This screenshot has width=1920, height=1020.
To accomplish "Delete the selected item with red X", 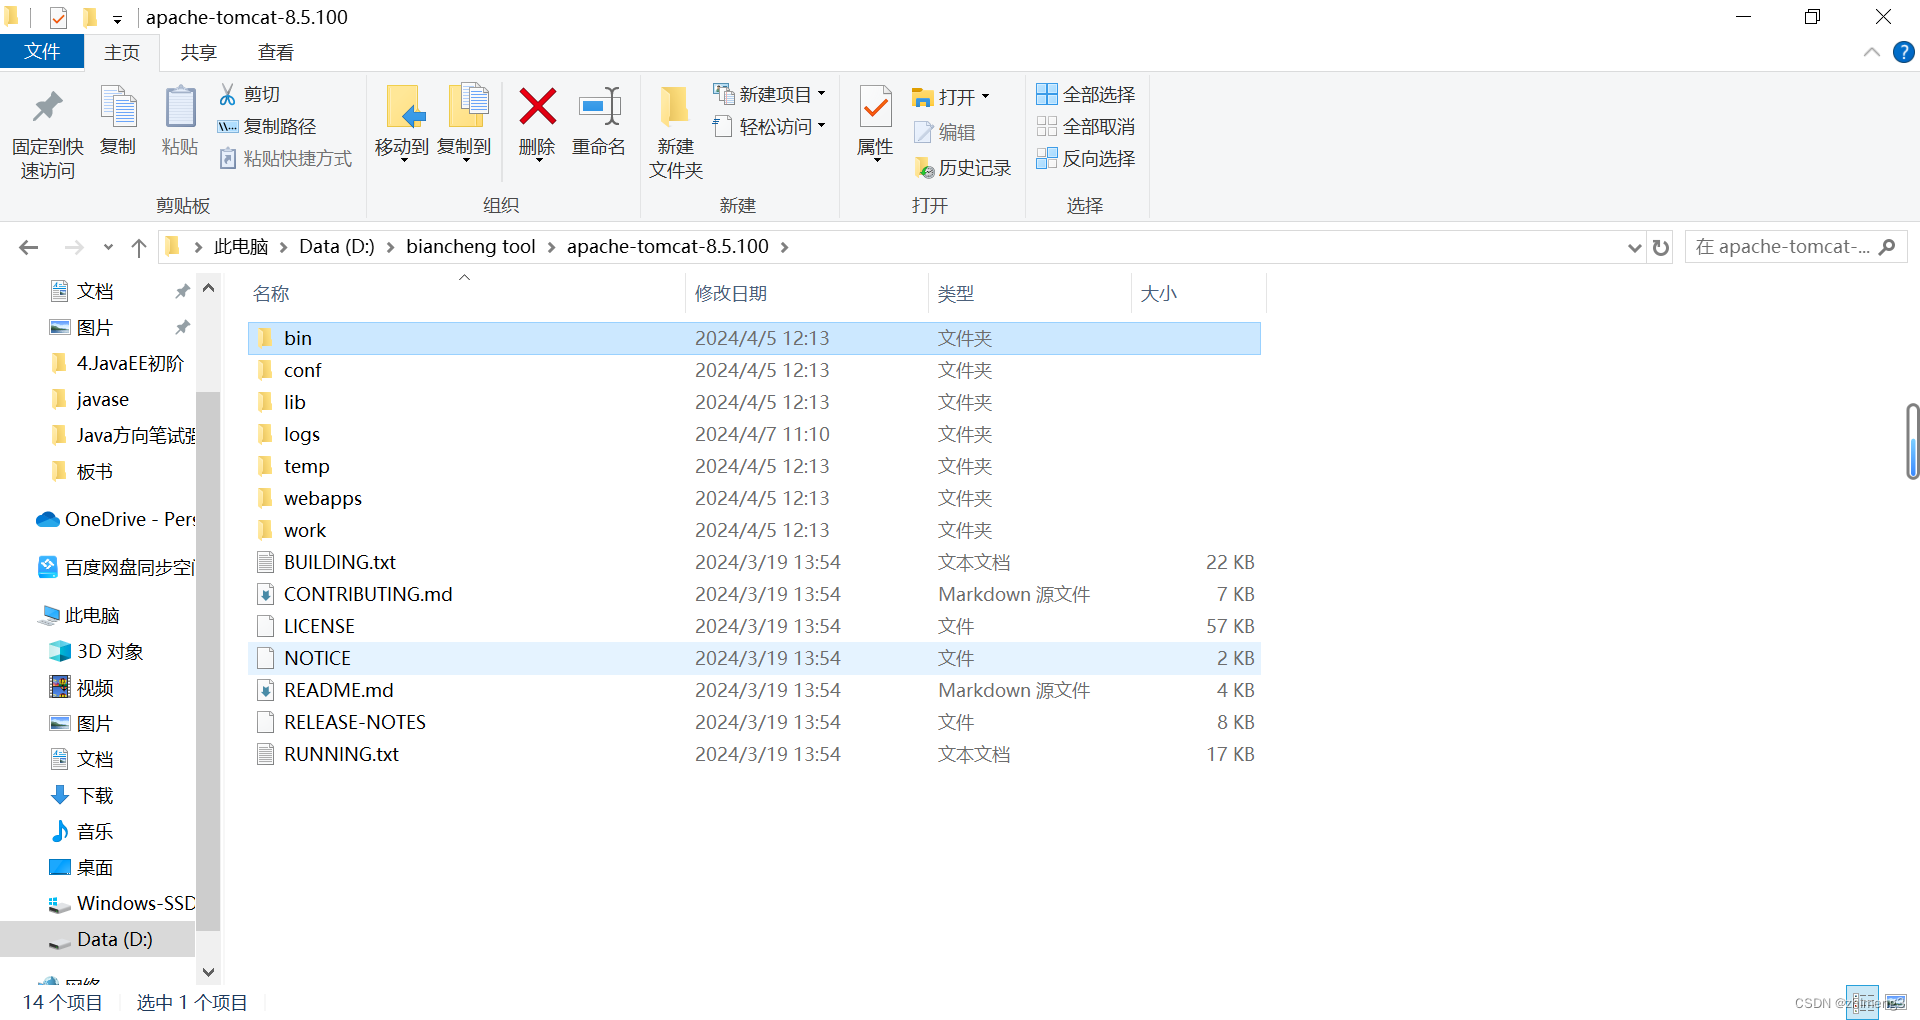I will click(537, 123).
